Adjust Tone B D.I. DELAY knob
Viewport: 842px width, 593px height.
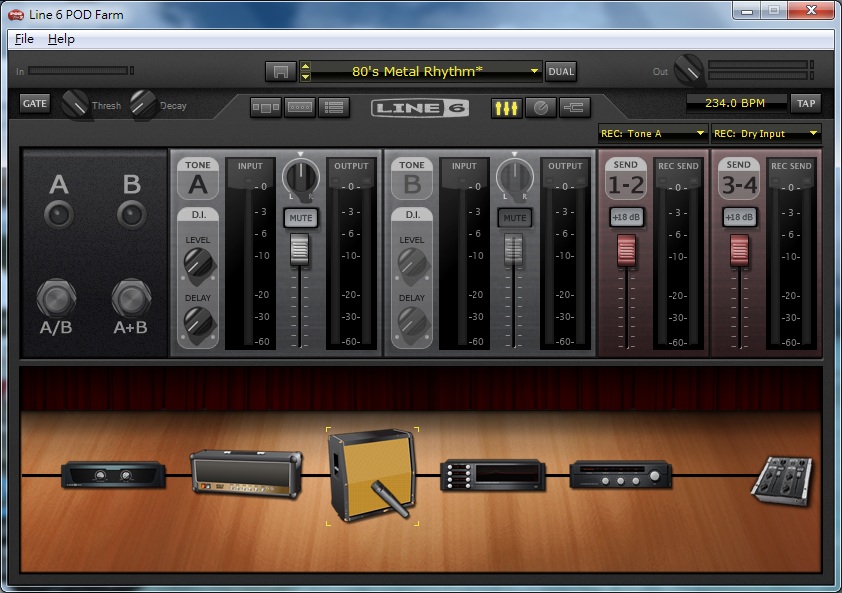(x=412, y=321)
